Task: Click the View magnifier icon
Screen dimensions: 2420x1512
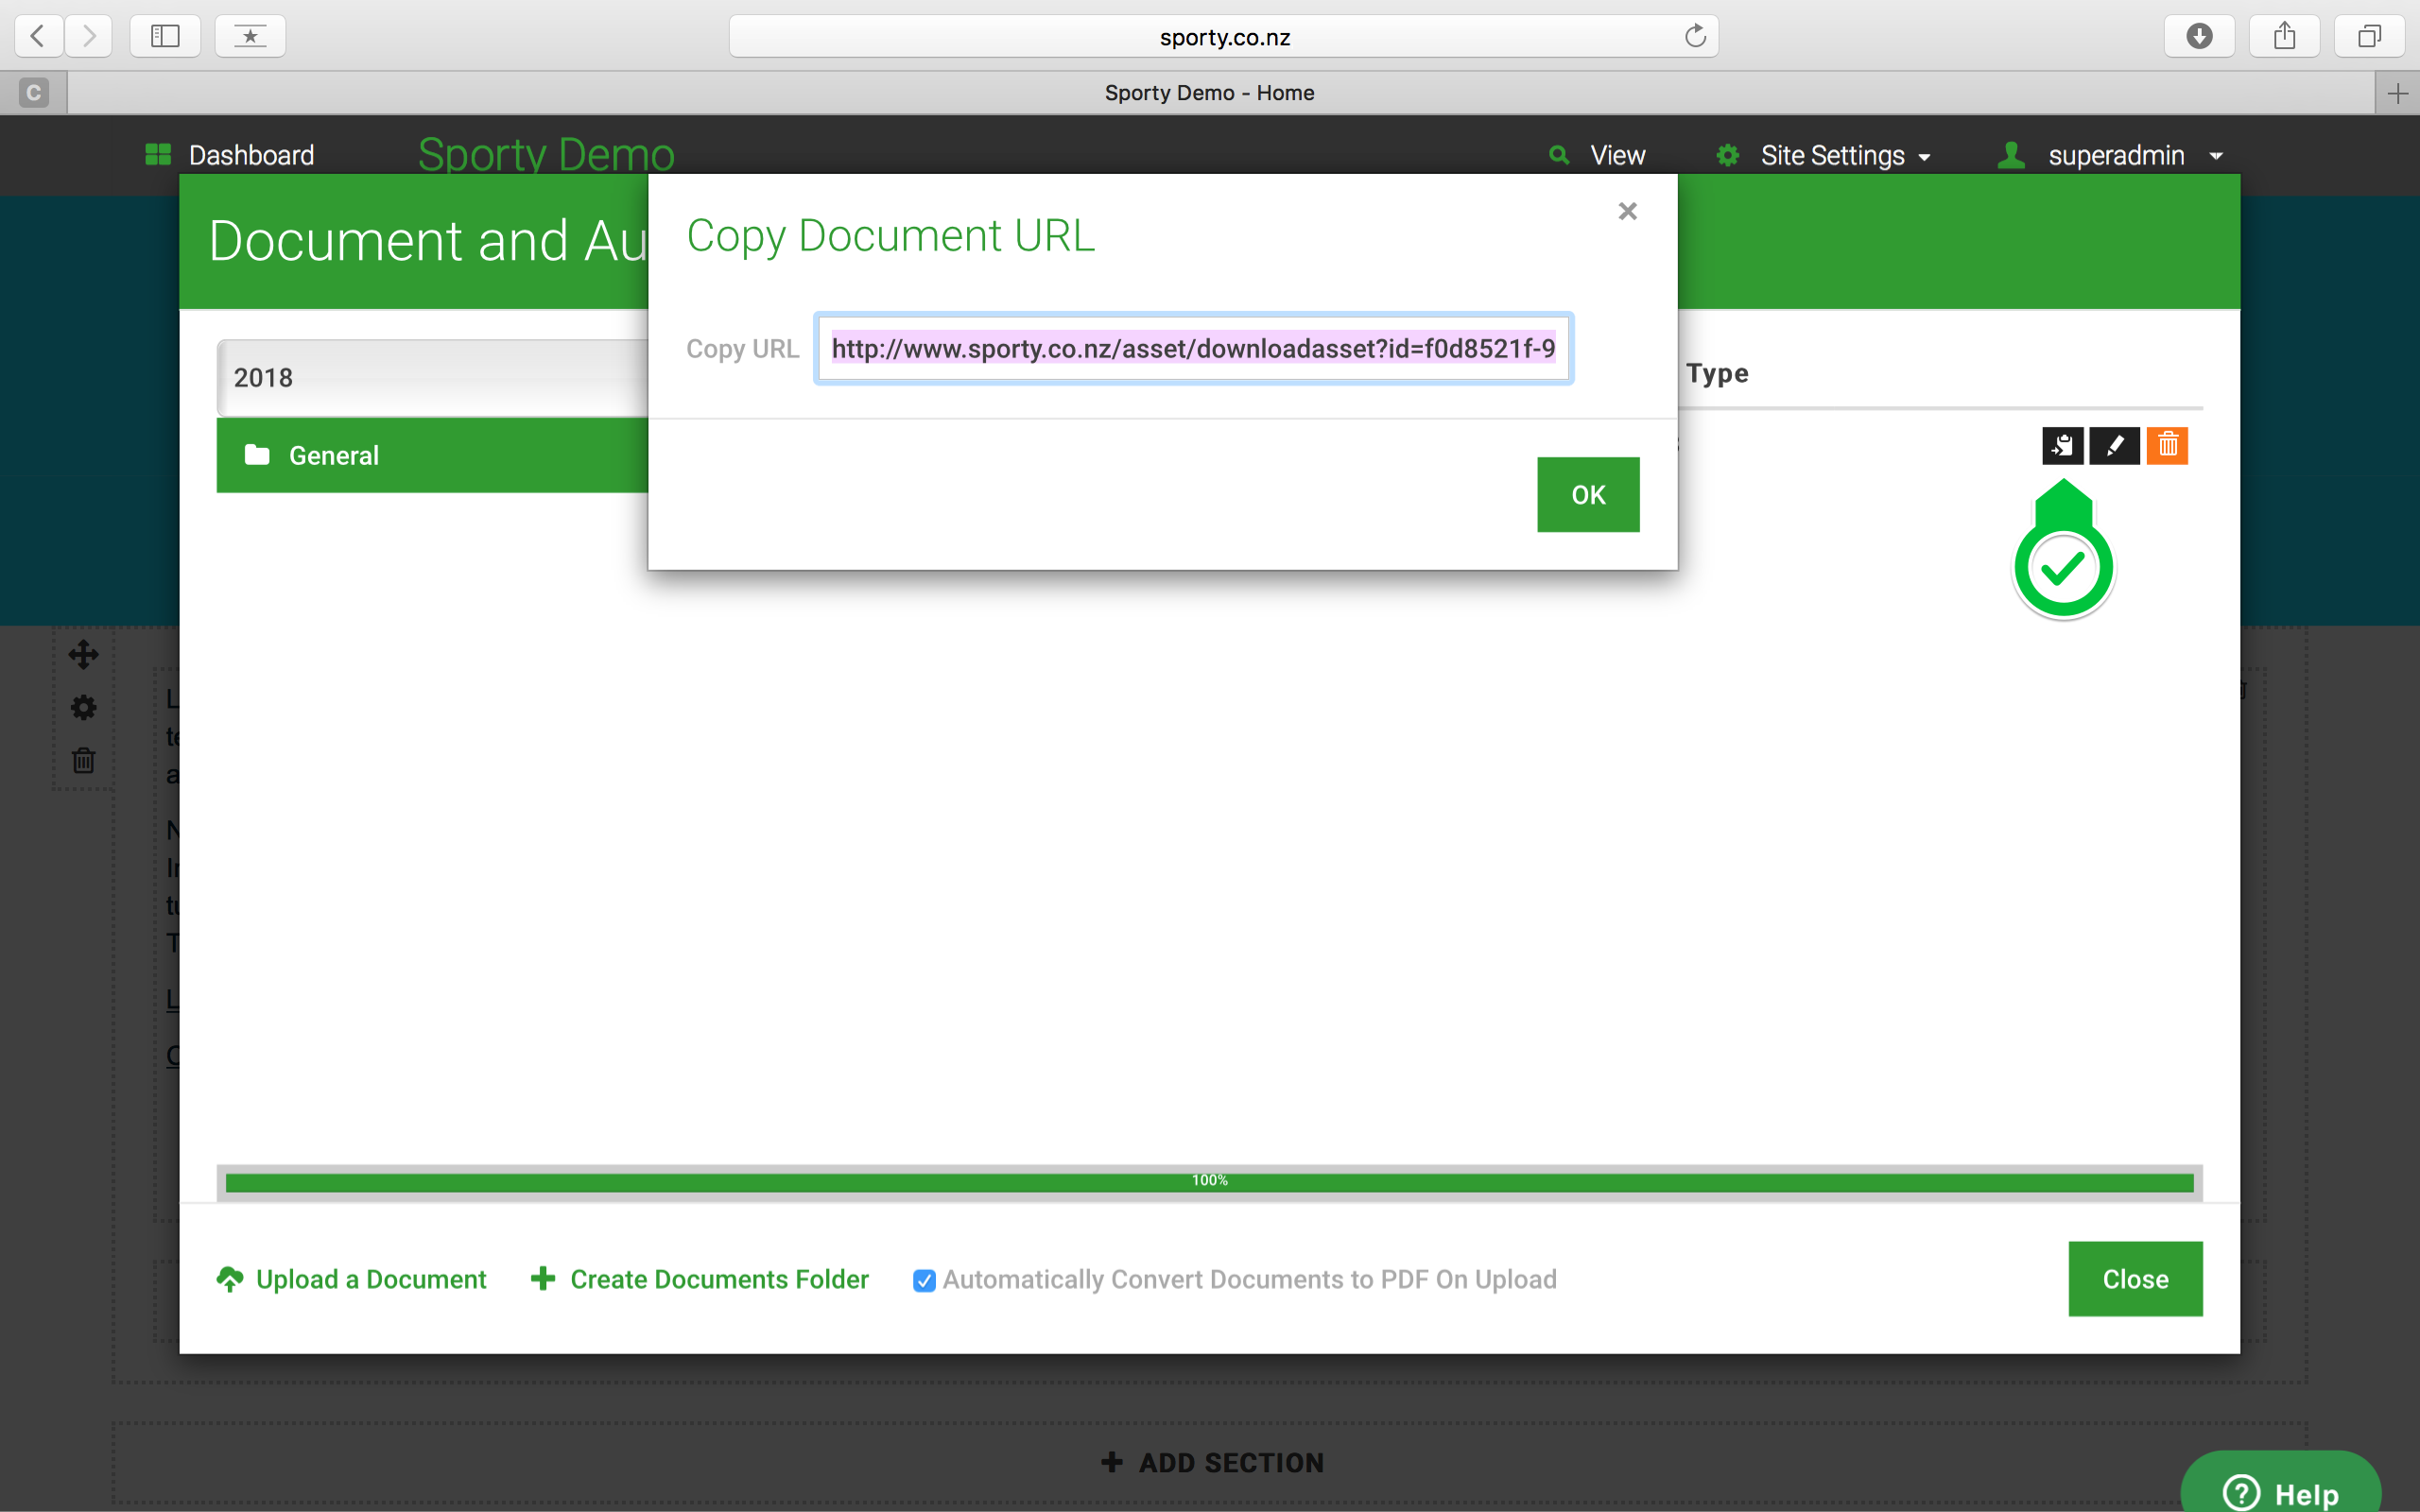Action: click(1558, 155)
